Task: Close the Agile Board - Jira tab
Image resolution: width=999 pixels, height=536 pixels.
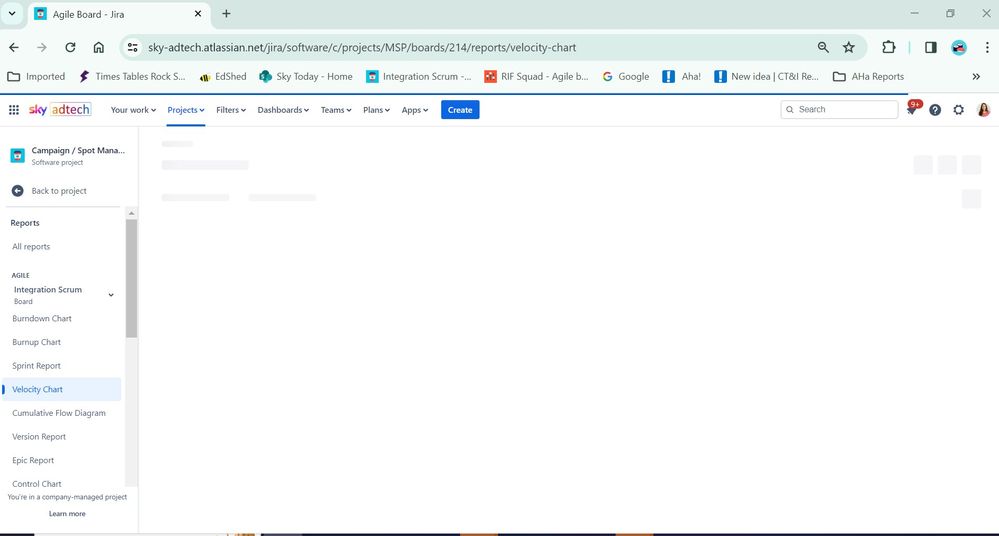Action: pos(198,13)
